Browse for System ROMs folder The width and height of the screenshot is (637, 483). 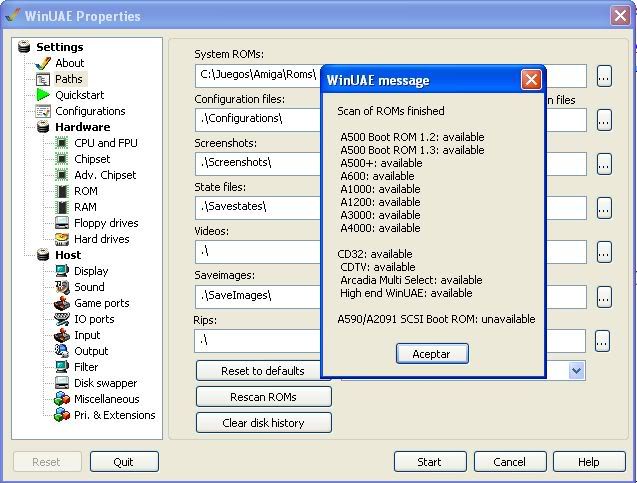pos(604,76)
